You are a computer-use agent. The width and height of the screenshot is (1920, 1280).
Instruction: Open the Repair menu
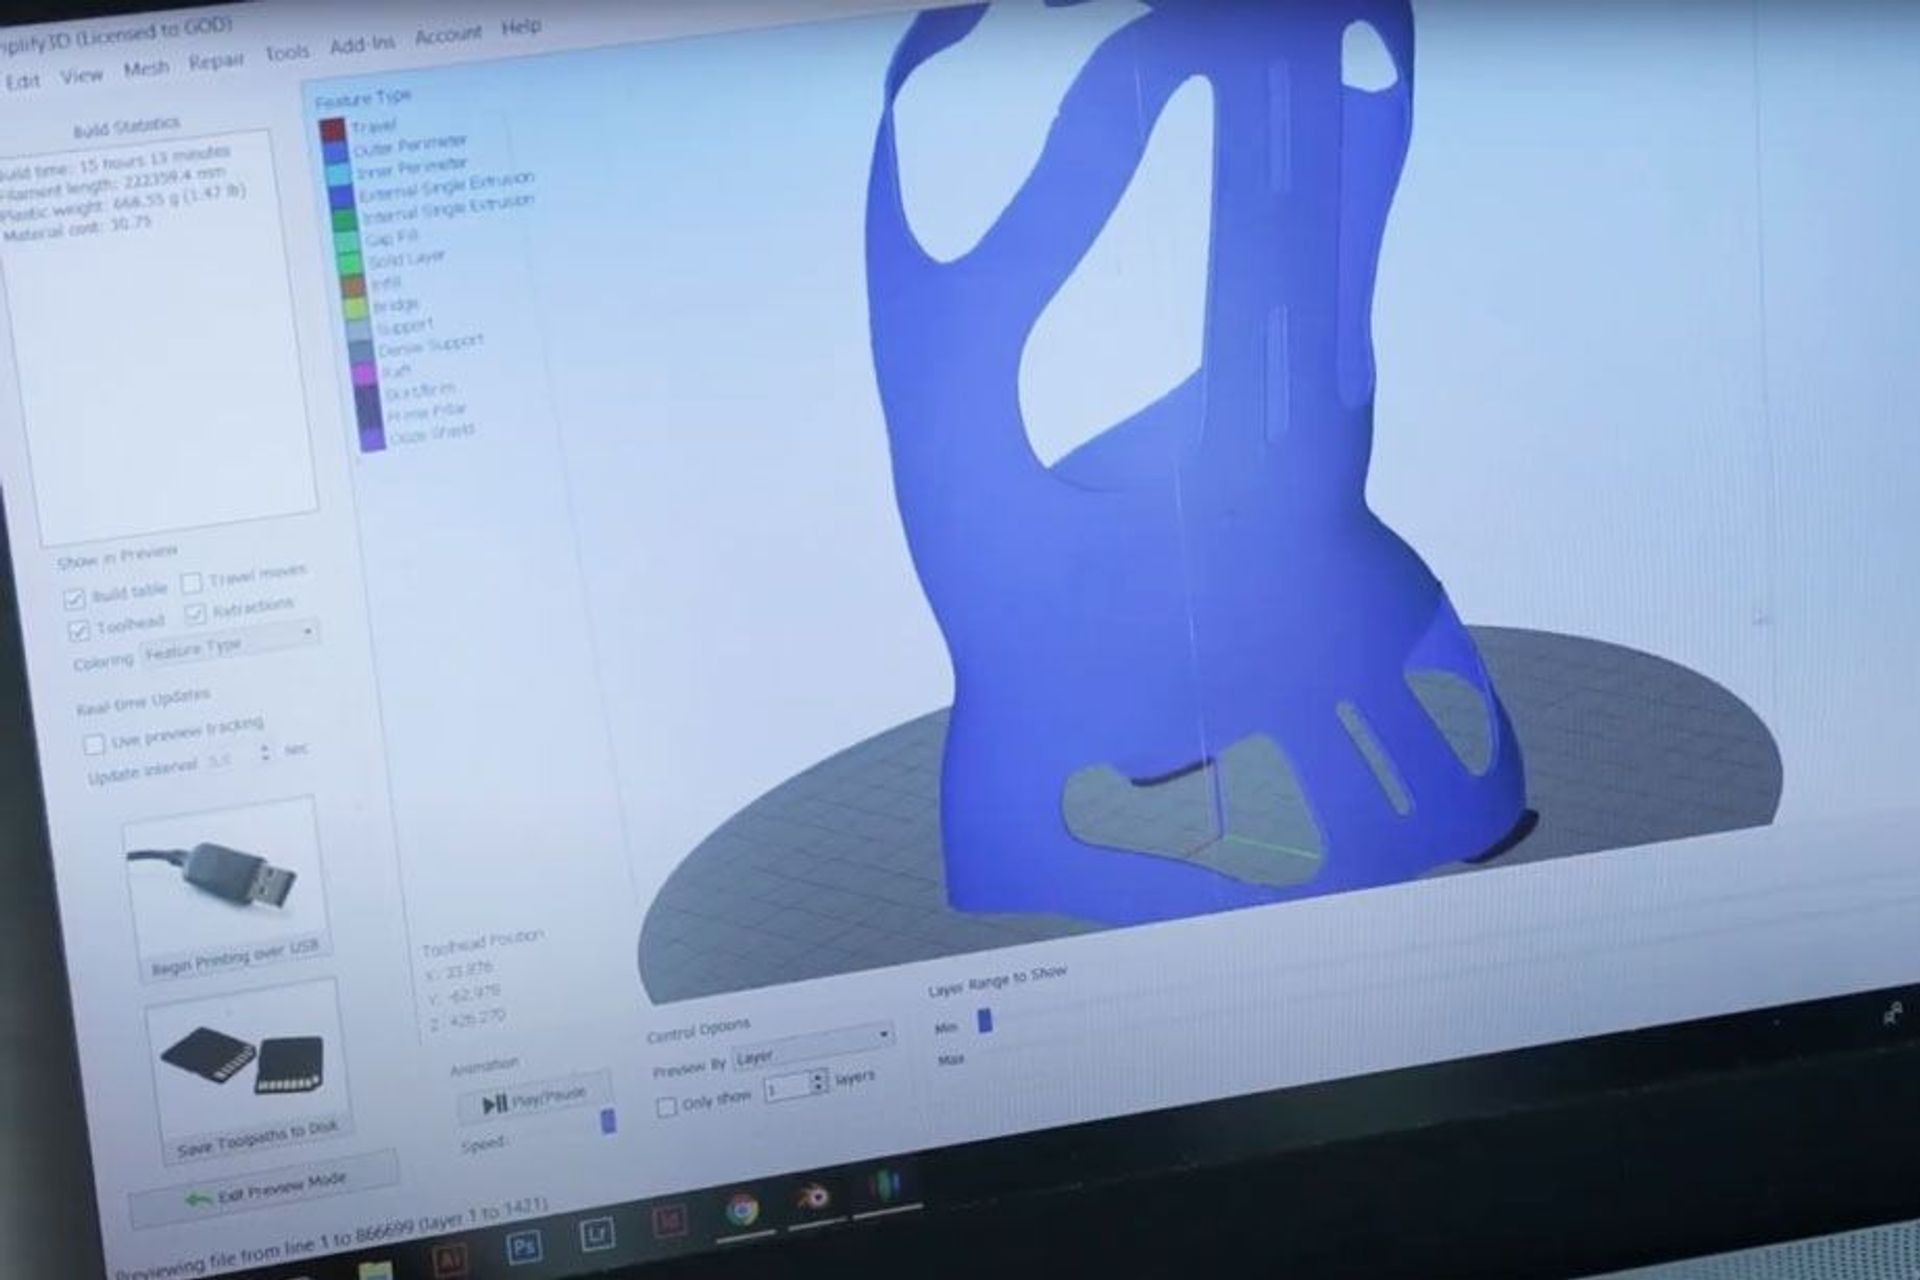point(216,60)
